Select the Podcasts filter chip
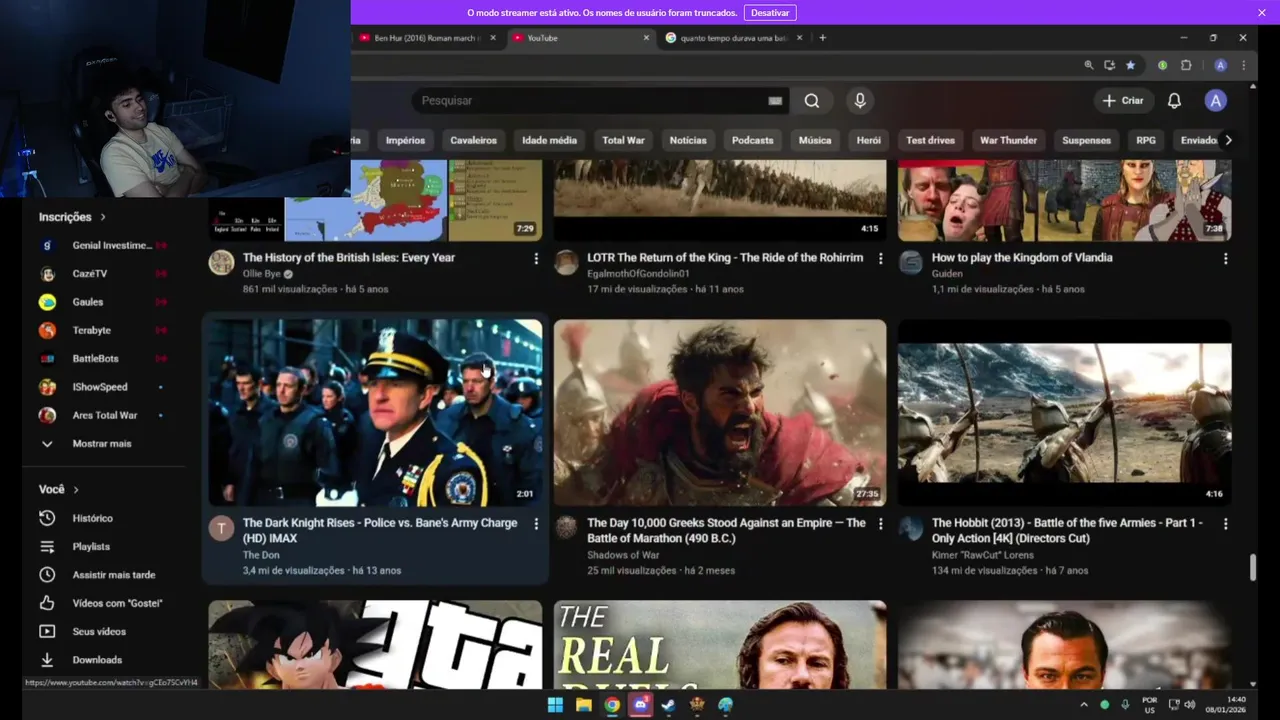The height and width of the screenshot is (720, 1280). click(x=752, y=140)
